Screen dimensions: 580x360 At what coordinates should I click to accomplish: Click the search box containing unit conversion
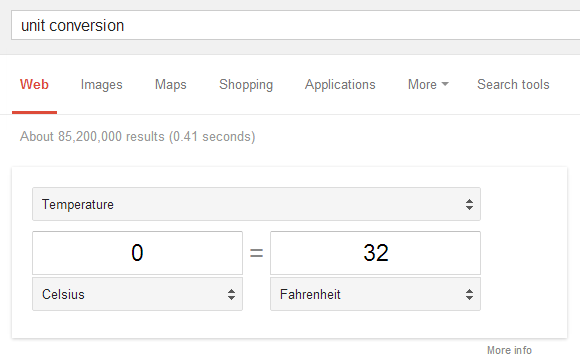pyautogui.click(x=296, y=25)
